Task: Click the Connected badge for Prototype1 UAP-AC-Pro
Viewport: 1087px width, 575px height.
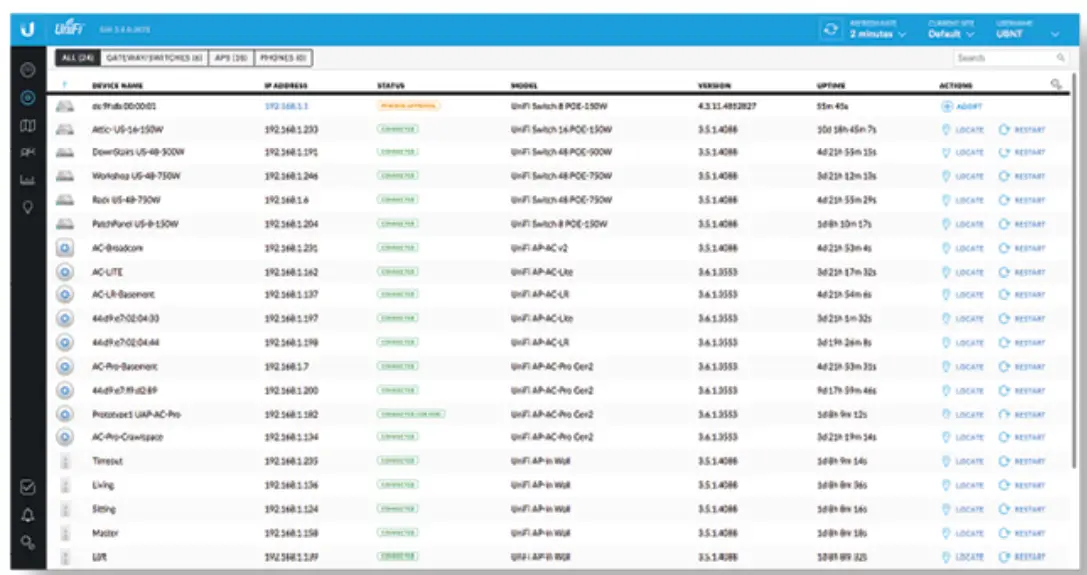Action: click(410, 414)
